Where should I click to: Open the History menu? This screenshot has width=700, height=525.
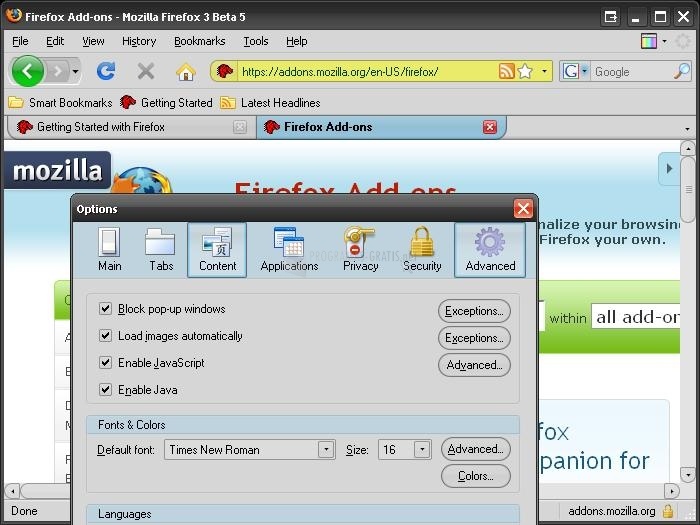[139, 41]
